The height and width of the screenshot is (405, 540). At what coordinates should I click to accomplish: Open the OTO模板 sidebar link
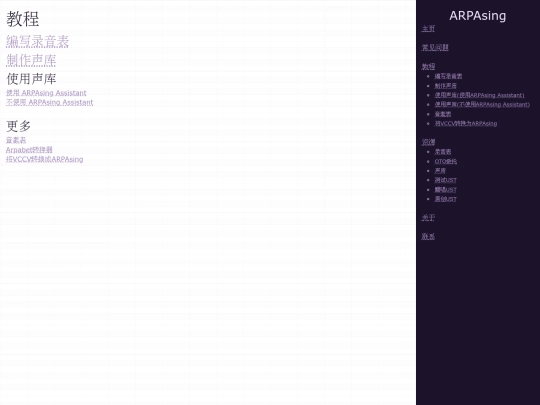click(x=446, y=161)
